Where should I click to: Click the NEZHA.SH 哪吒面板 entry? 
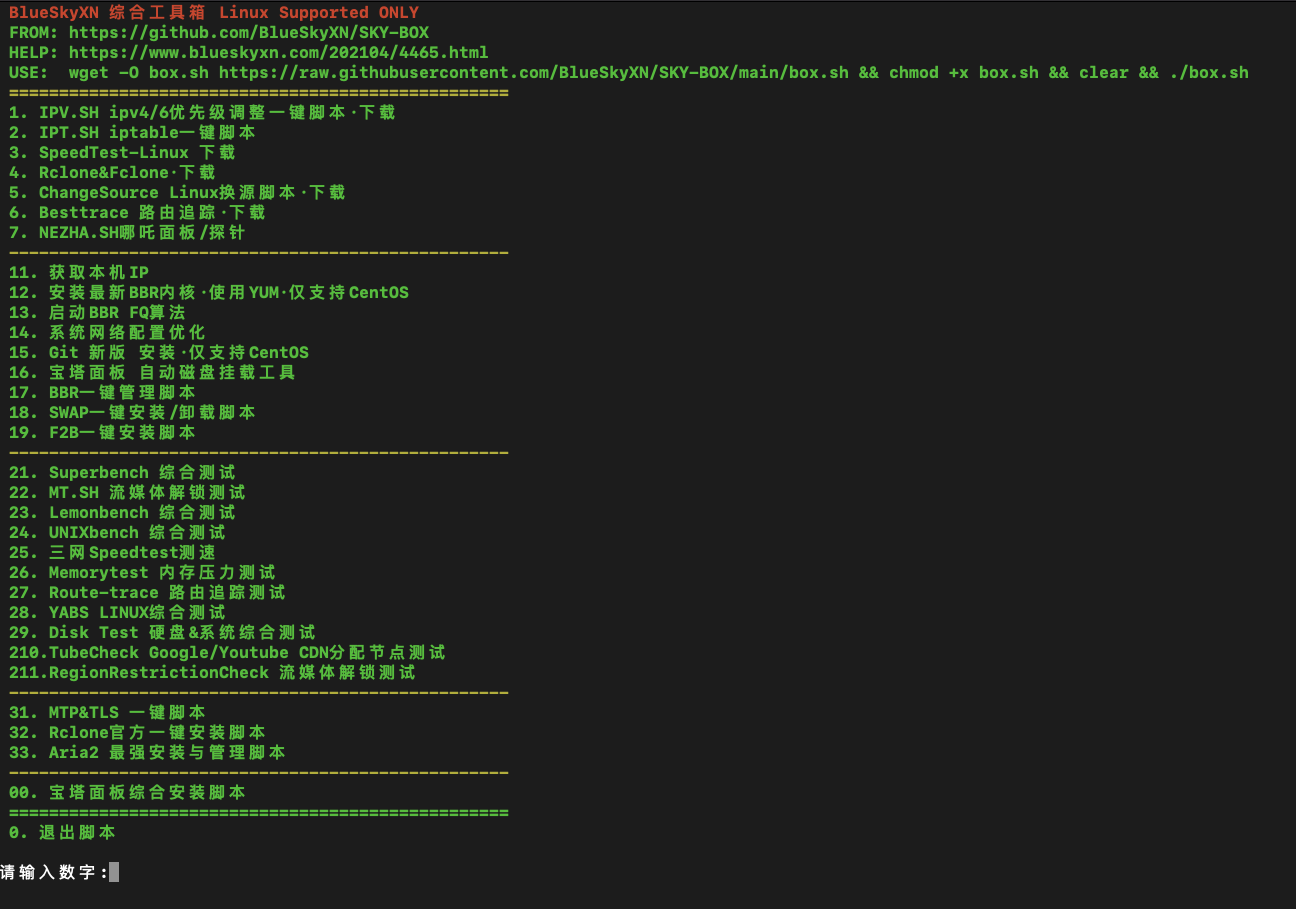pos(127,233)
